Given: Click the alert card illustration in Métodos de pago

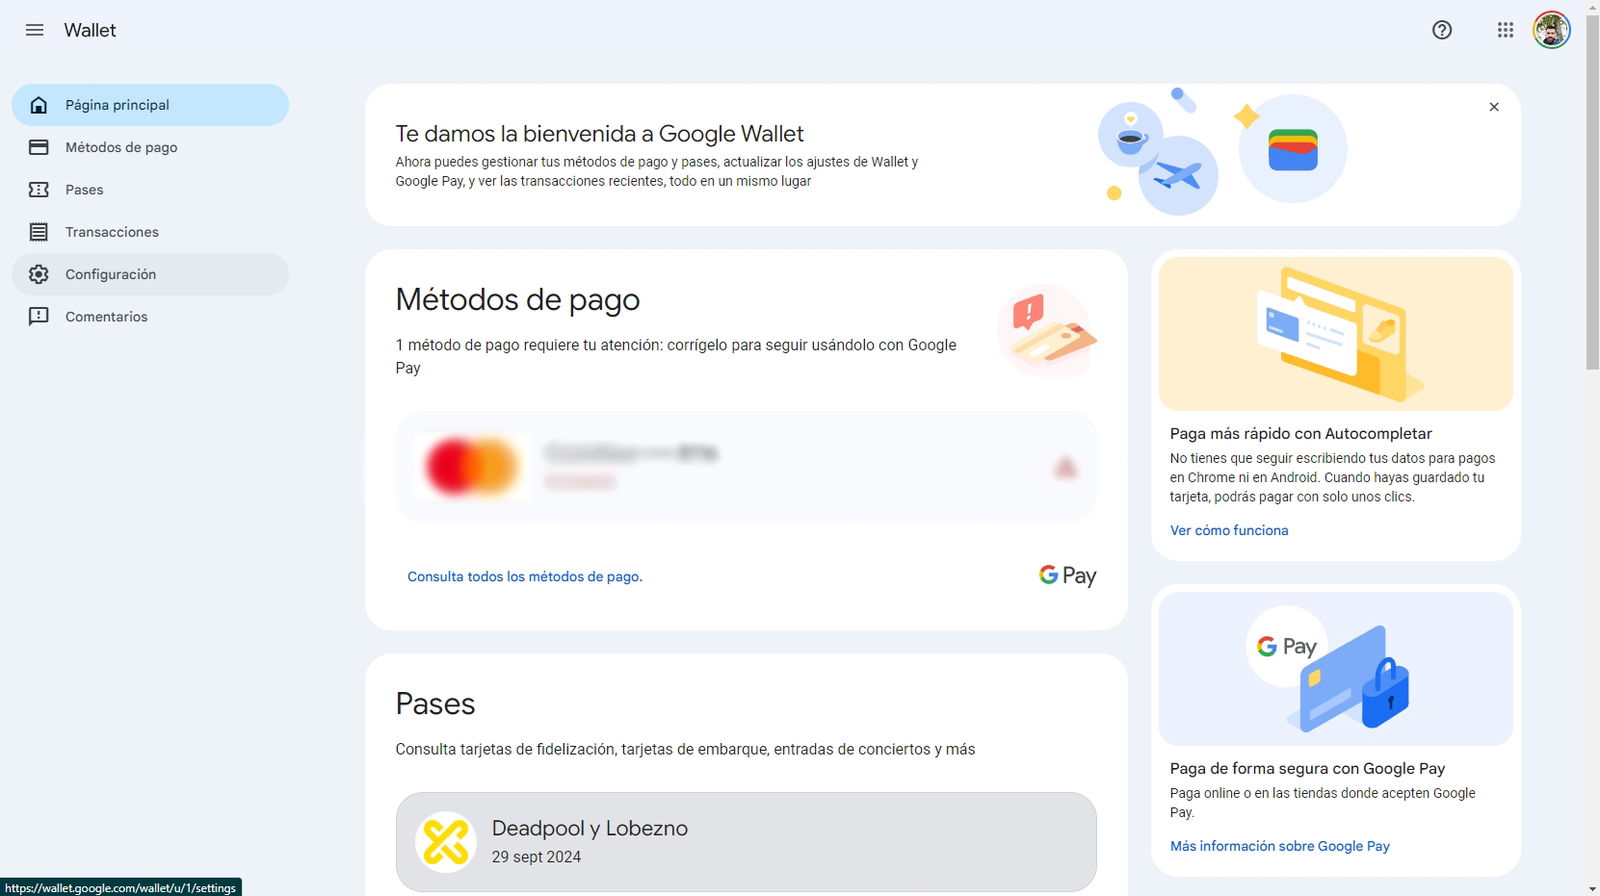Looking at the screenshot, I should [1048, 331].
